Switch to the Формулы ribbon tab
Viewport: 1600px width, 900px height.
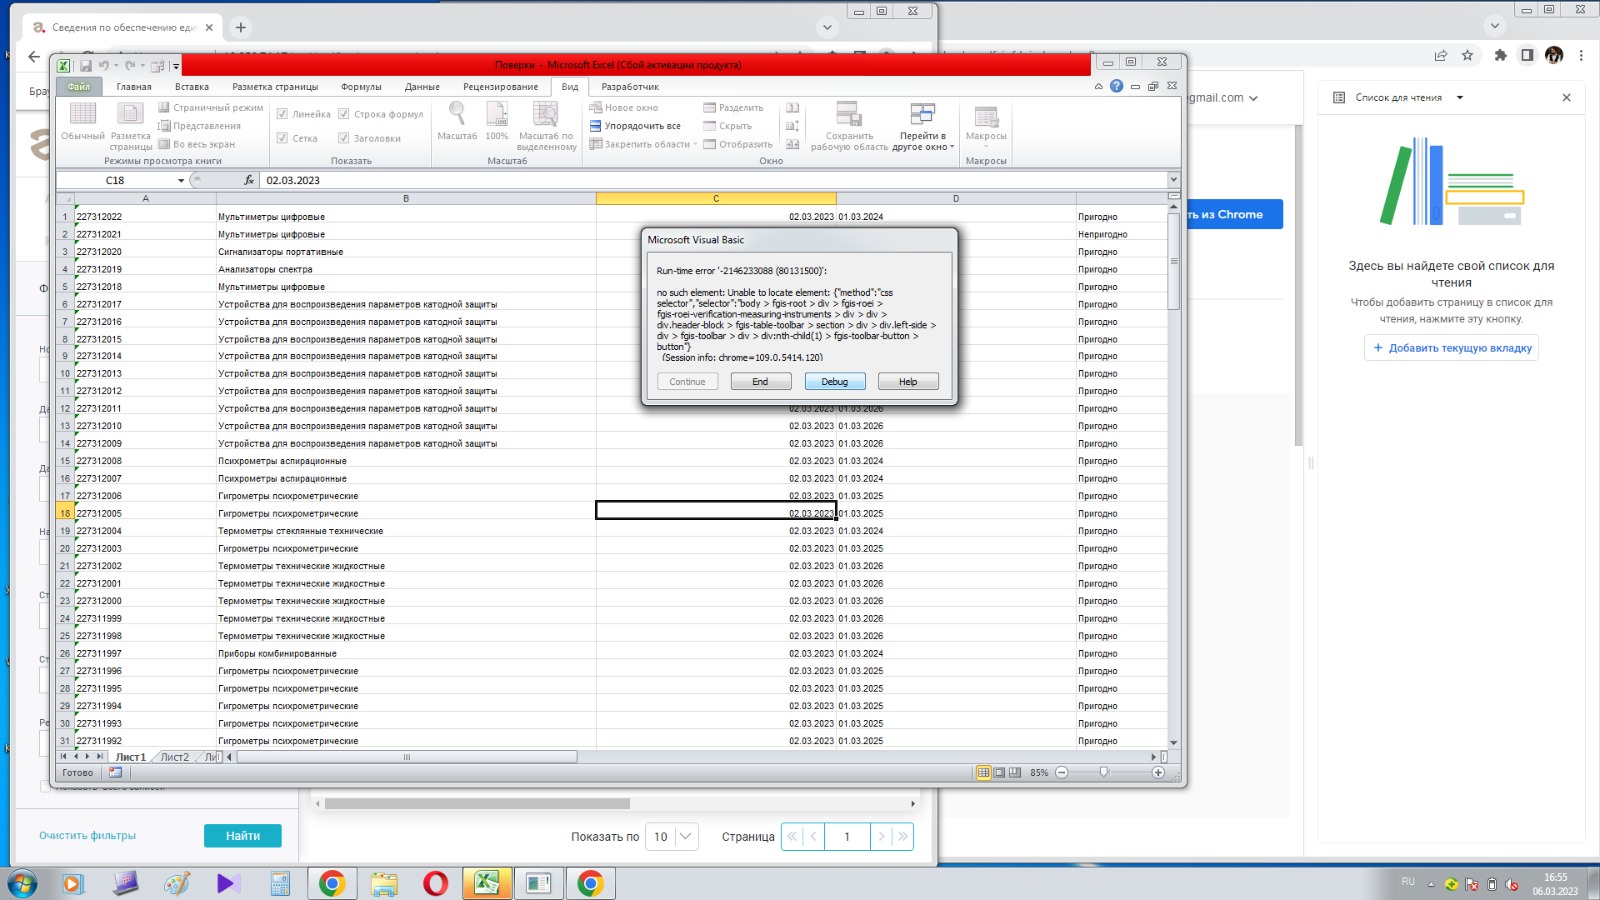[361, 87]
